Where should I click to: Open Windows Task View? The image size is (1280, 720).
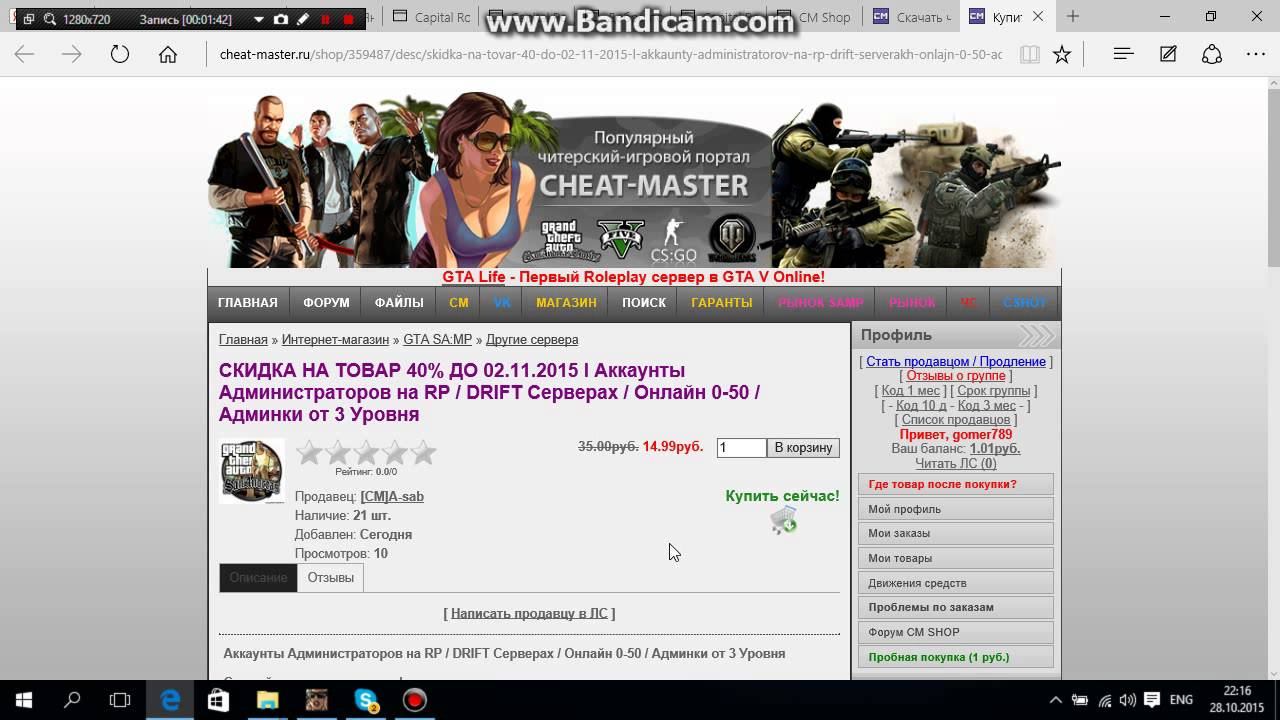tap(120, 700)
